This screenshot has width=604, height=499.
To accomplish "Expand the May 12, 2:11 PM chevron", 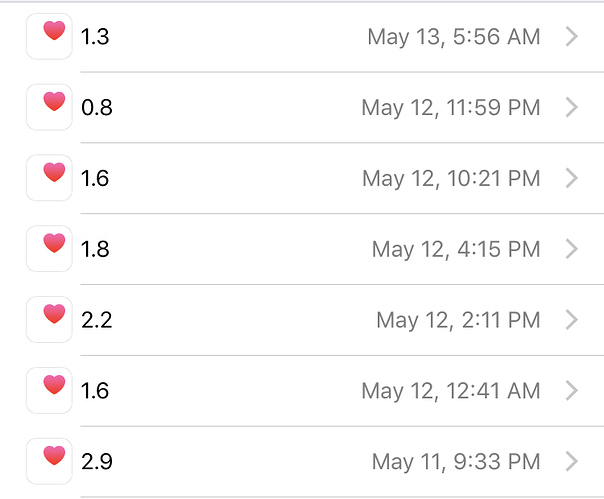I will point(572,320).
